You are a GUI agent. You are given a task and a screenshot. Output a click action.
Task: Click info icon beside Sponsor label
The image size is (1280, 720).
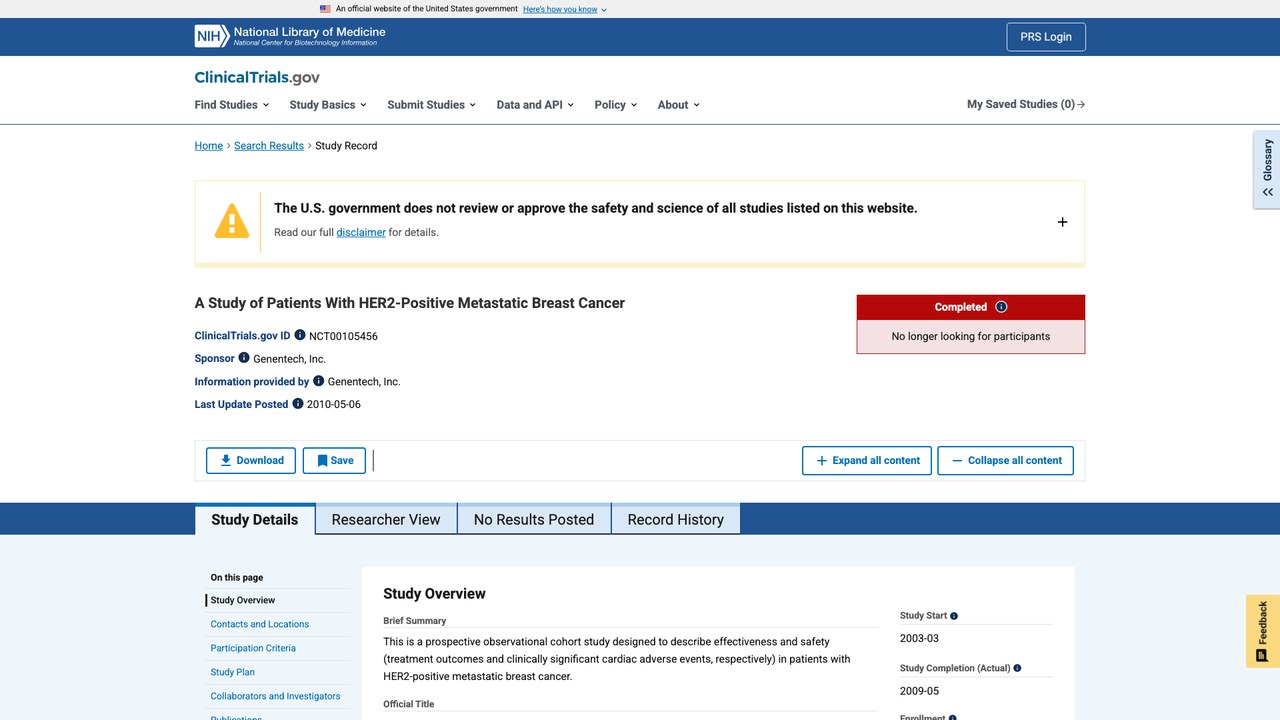coord(244,357)
